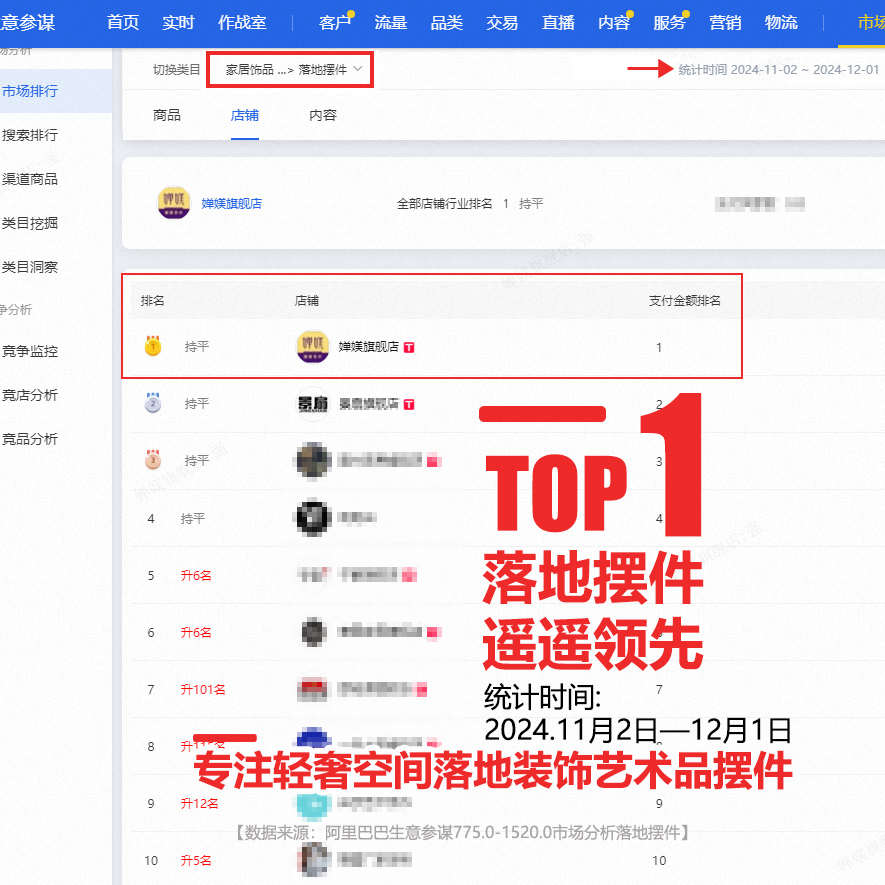
Task: Click the blurred shop avatar in rank 6 row
Action: [313, 632]
